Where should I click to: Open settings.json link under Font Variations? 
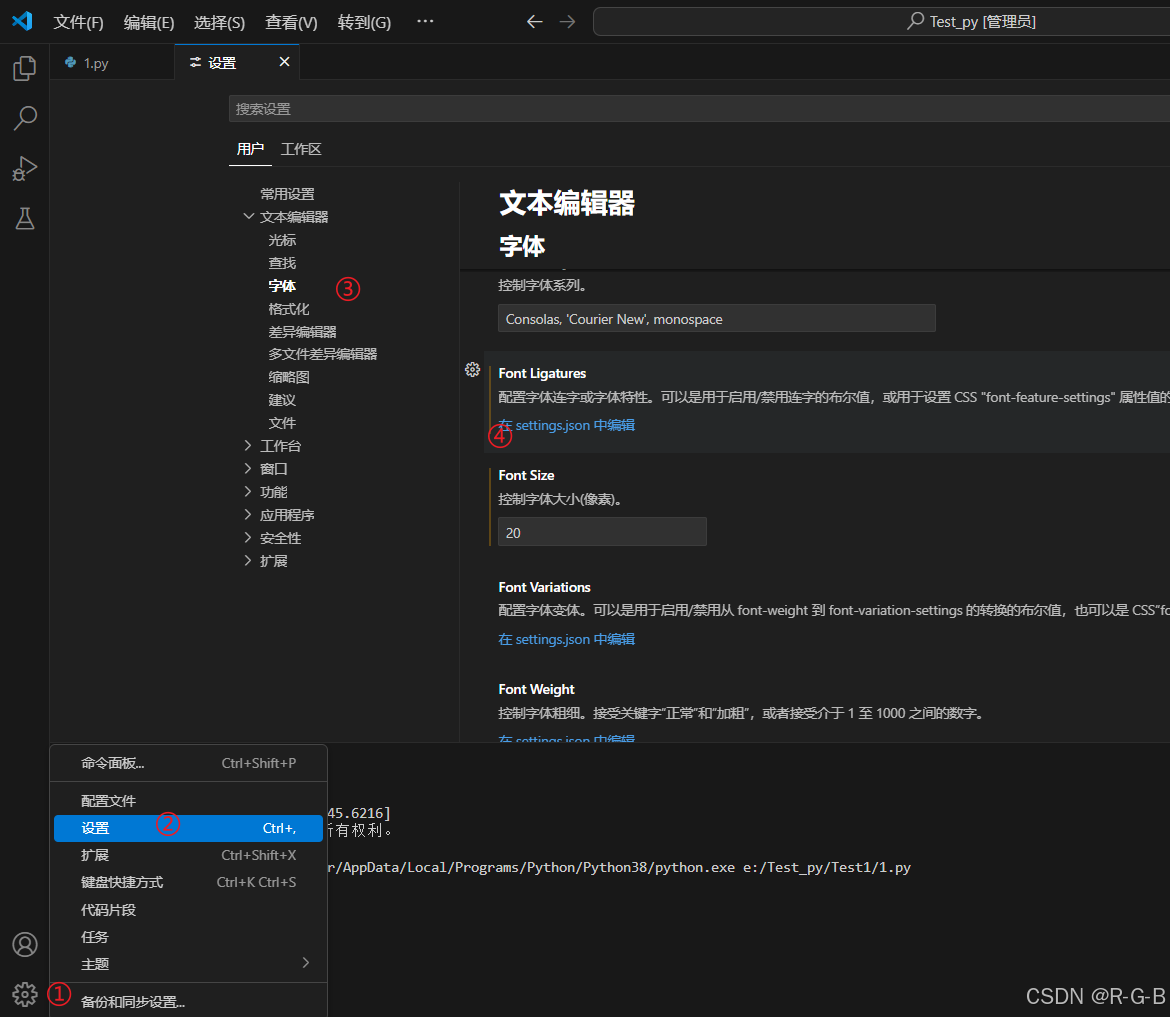tap(566, 639)
